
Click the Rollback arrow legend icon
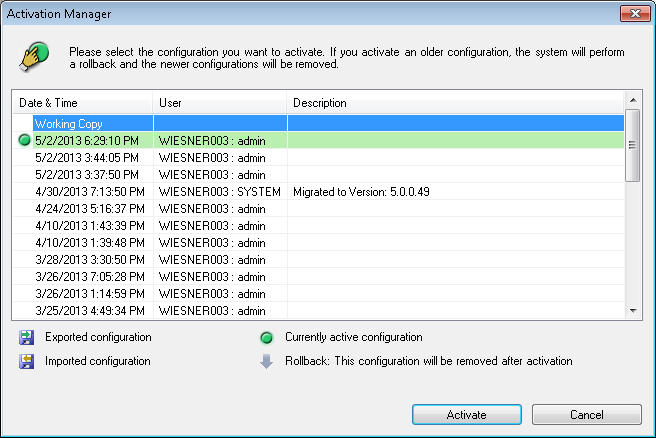[x=266, y=361]
